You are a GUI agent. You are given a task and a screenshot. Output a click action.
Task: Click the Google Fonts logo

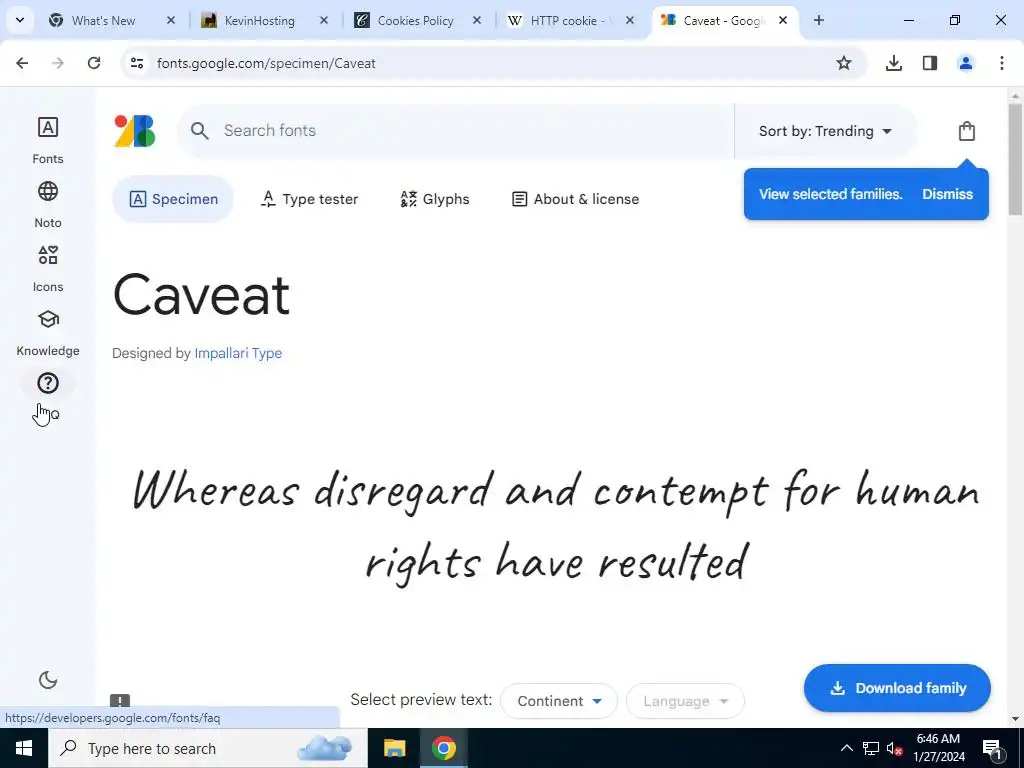coord(135,131)
